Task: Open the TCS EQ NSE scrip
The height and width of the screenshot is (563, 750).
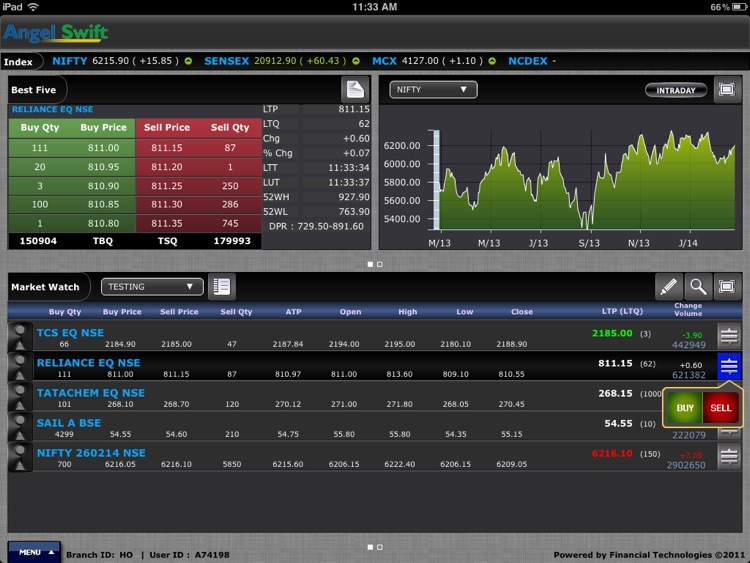Action: (70, 332)
